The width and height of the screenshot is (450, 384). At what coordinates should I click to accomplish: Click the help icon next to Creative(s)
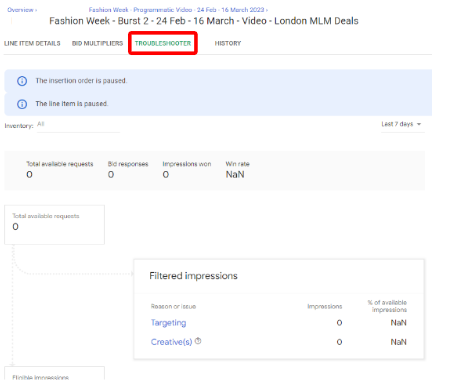[198, 341]
